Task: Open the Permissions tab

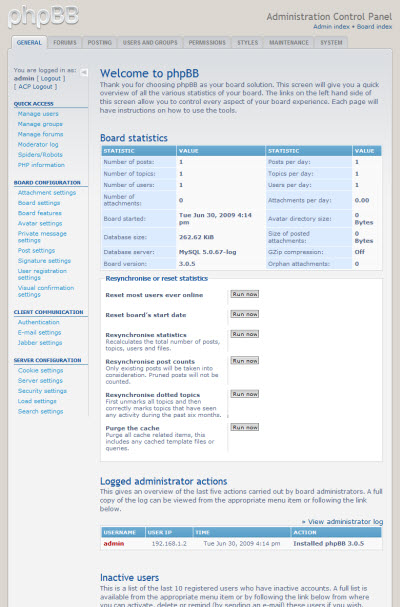Action: [x=207, y=43]
